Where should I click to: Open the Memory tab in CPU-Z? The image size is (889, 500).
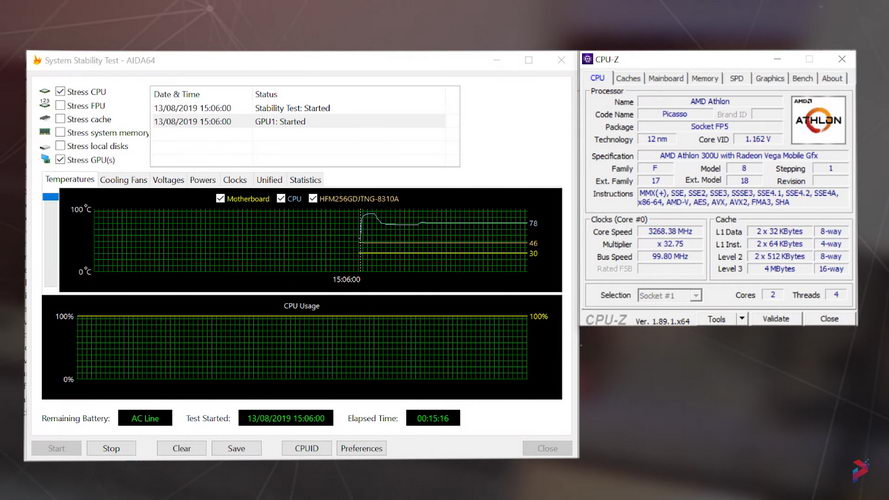click(x=704, y=78)
